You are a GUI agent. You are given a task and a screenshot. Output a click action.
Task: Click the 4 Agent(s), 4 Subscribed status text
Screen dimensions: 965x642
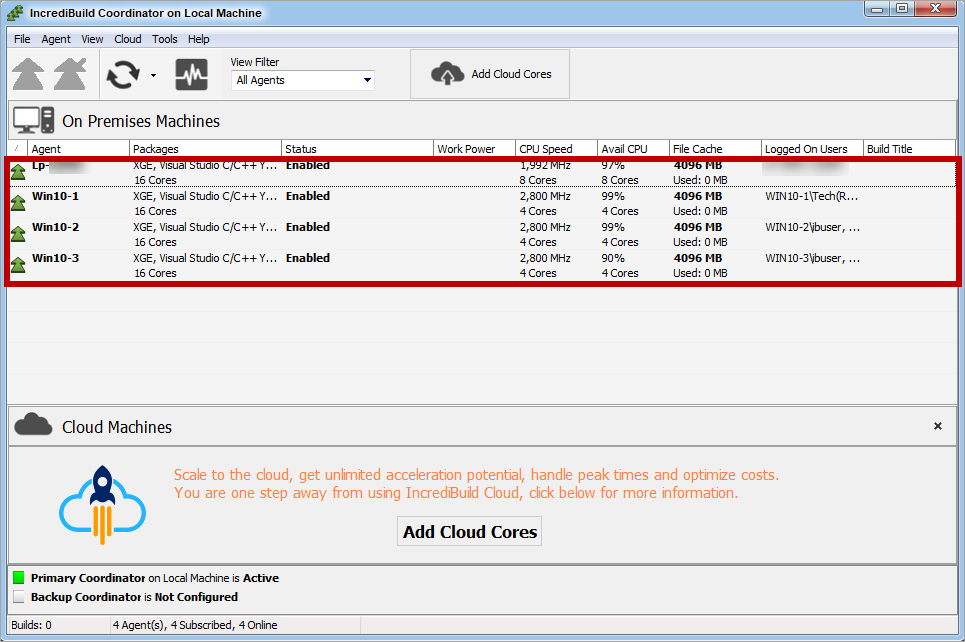point(195,625)
